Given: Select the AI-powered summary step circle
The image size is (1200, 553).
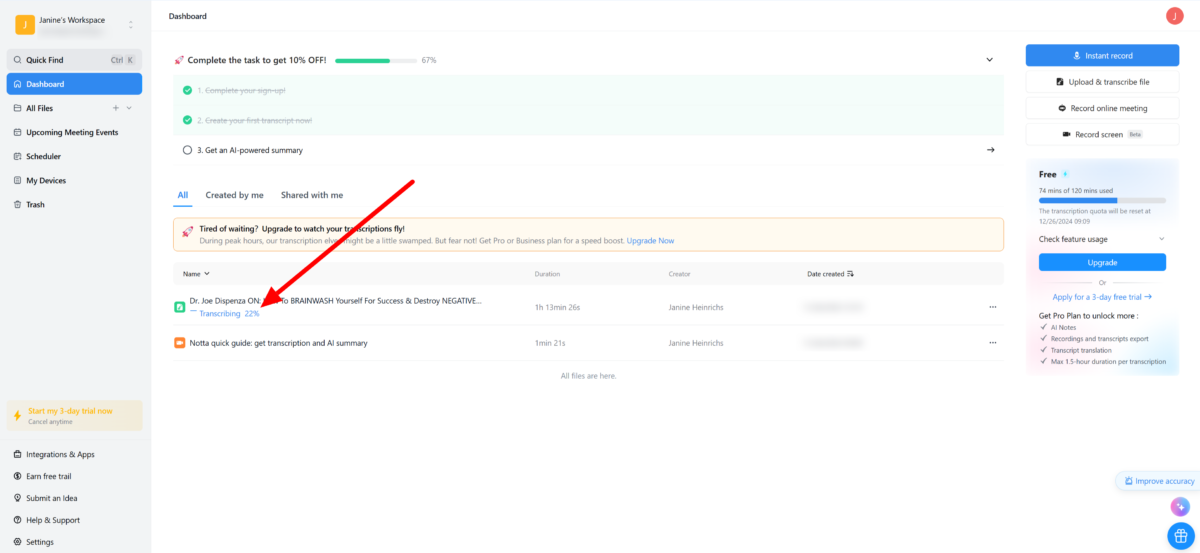Looking at the screenshot, I should [x=187, y=150].
